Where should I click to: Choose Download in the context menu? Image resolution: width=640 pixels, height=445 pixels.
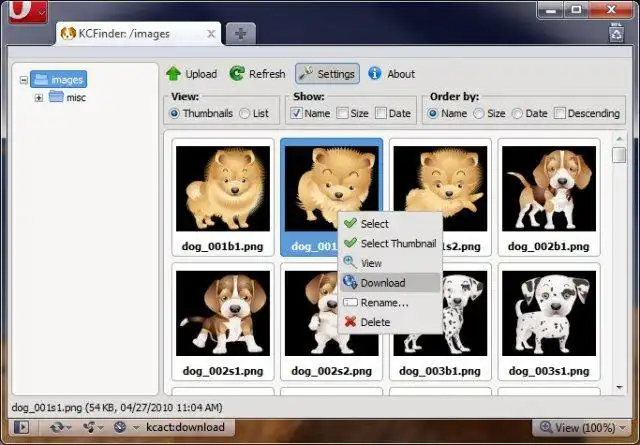coord(390,283)
